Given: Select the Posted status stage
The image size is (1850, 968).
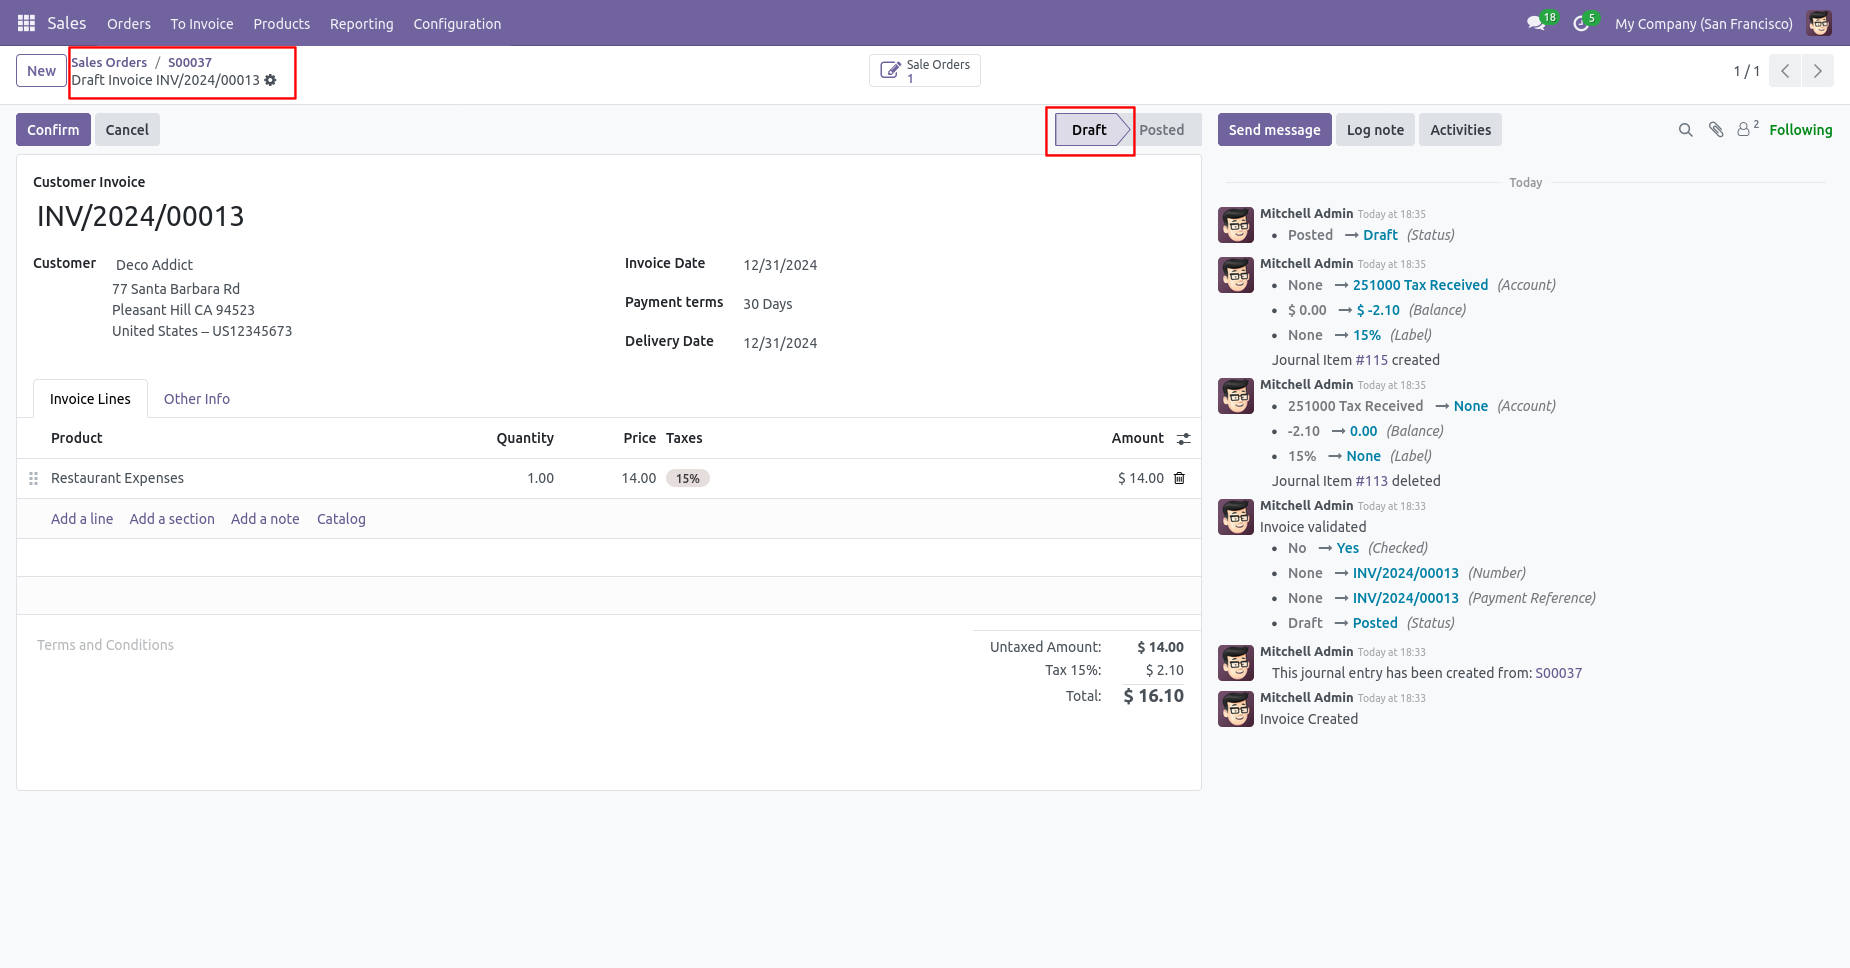Looking at the screenshot, I should (x=1166, y=130).
